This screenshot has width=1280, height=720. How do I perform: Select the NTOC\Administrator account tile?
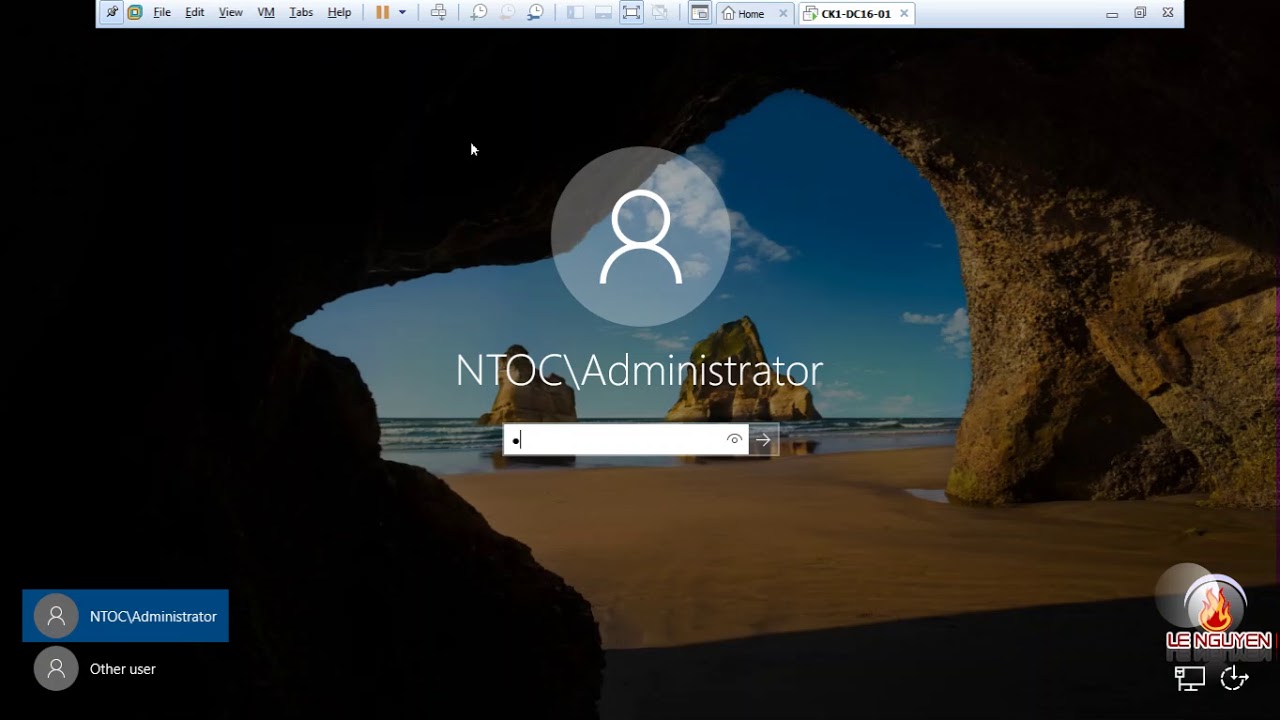(125, 616)
